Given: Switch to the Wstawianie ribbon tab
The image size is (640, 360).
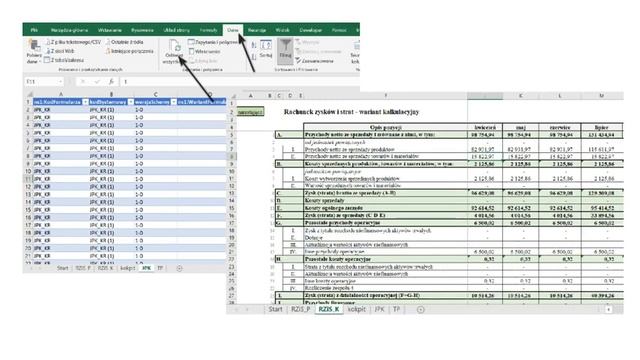Looking at the screenshot, I should [110, 30].
